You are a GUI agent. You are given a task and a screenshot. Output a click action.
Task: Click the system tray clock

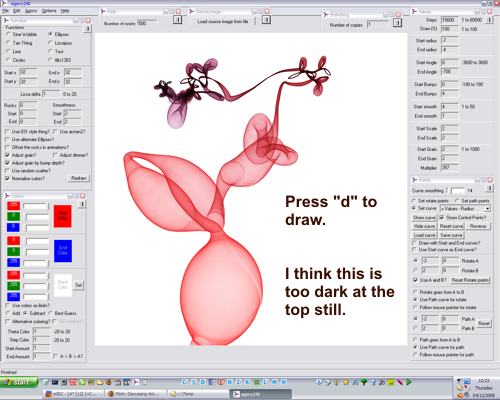click(483, 380)
